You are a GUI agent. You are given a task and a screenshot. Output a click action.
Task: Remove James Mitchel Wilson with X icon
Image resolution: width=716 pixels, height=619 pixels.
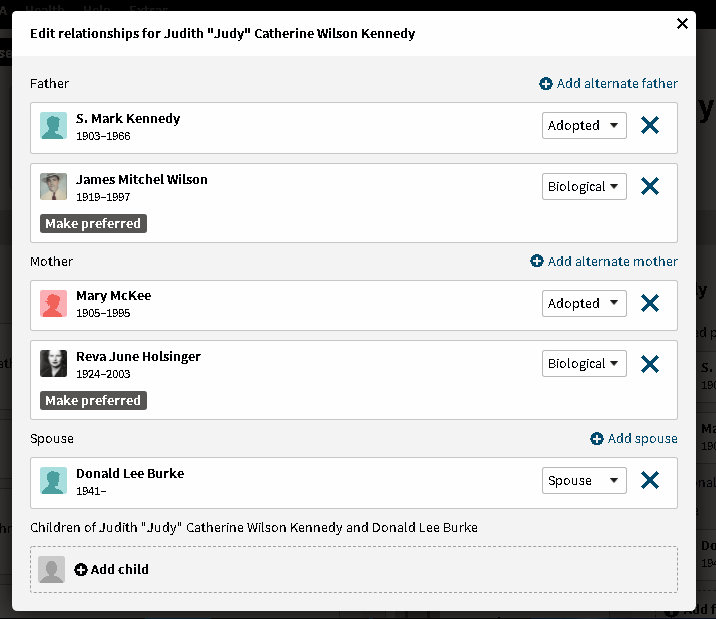click(649, 187)
